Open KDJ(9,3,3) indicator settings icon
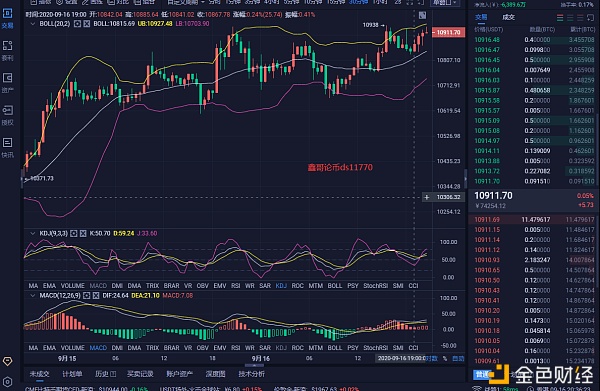This screenshot has height=391, width=600. click(73, 233)
